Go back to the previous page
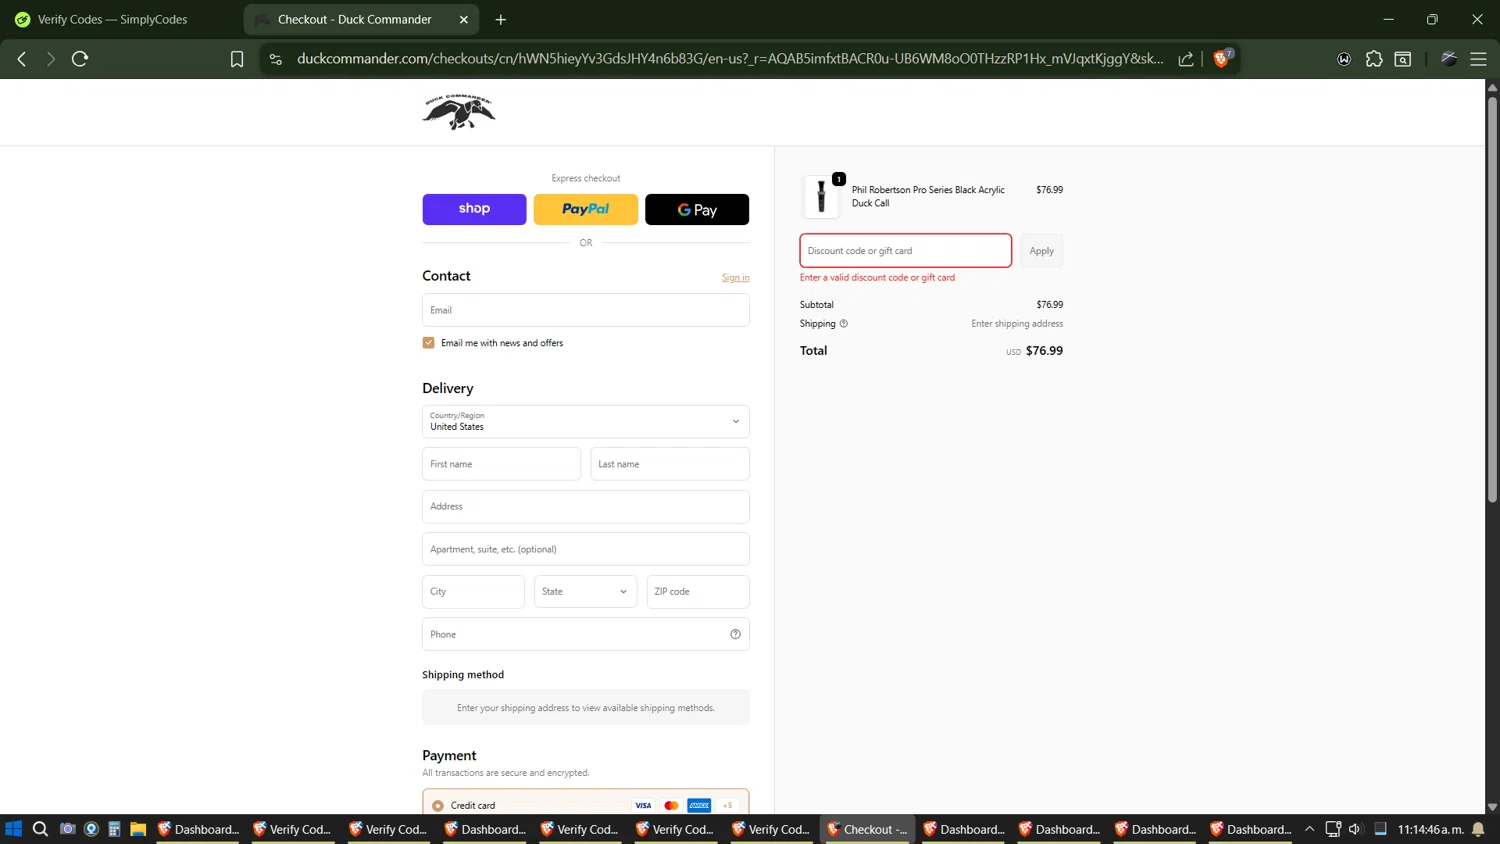 click(x=22, y=59)
